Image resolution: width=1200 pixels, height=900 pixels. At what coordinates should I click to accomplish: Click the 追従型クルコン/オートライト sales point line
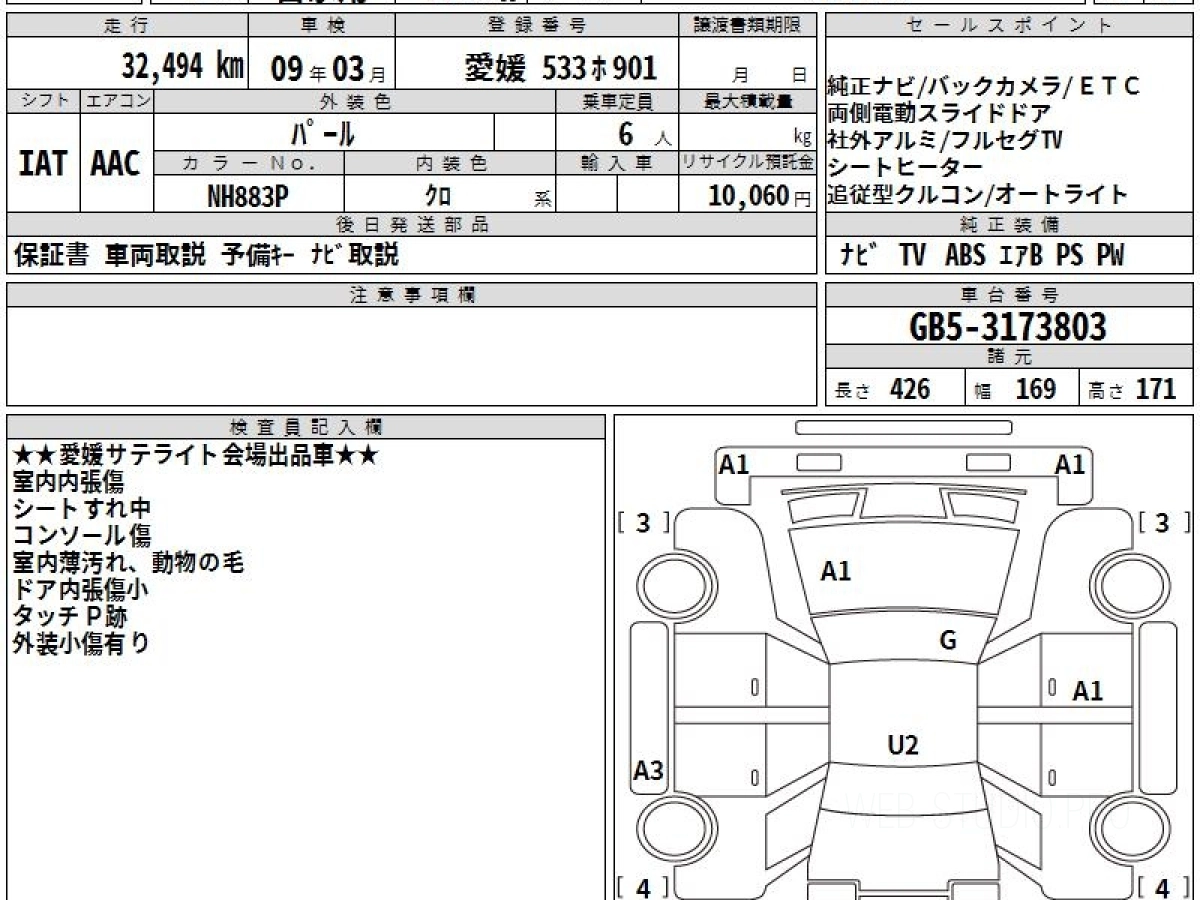pos(977,195)
